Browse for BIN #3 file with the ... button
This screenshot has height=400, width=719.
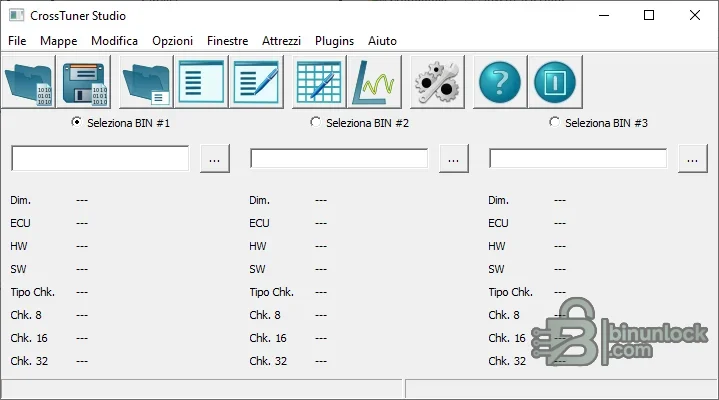[x=692, y=159]
